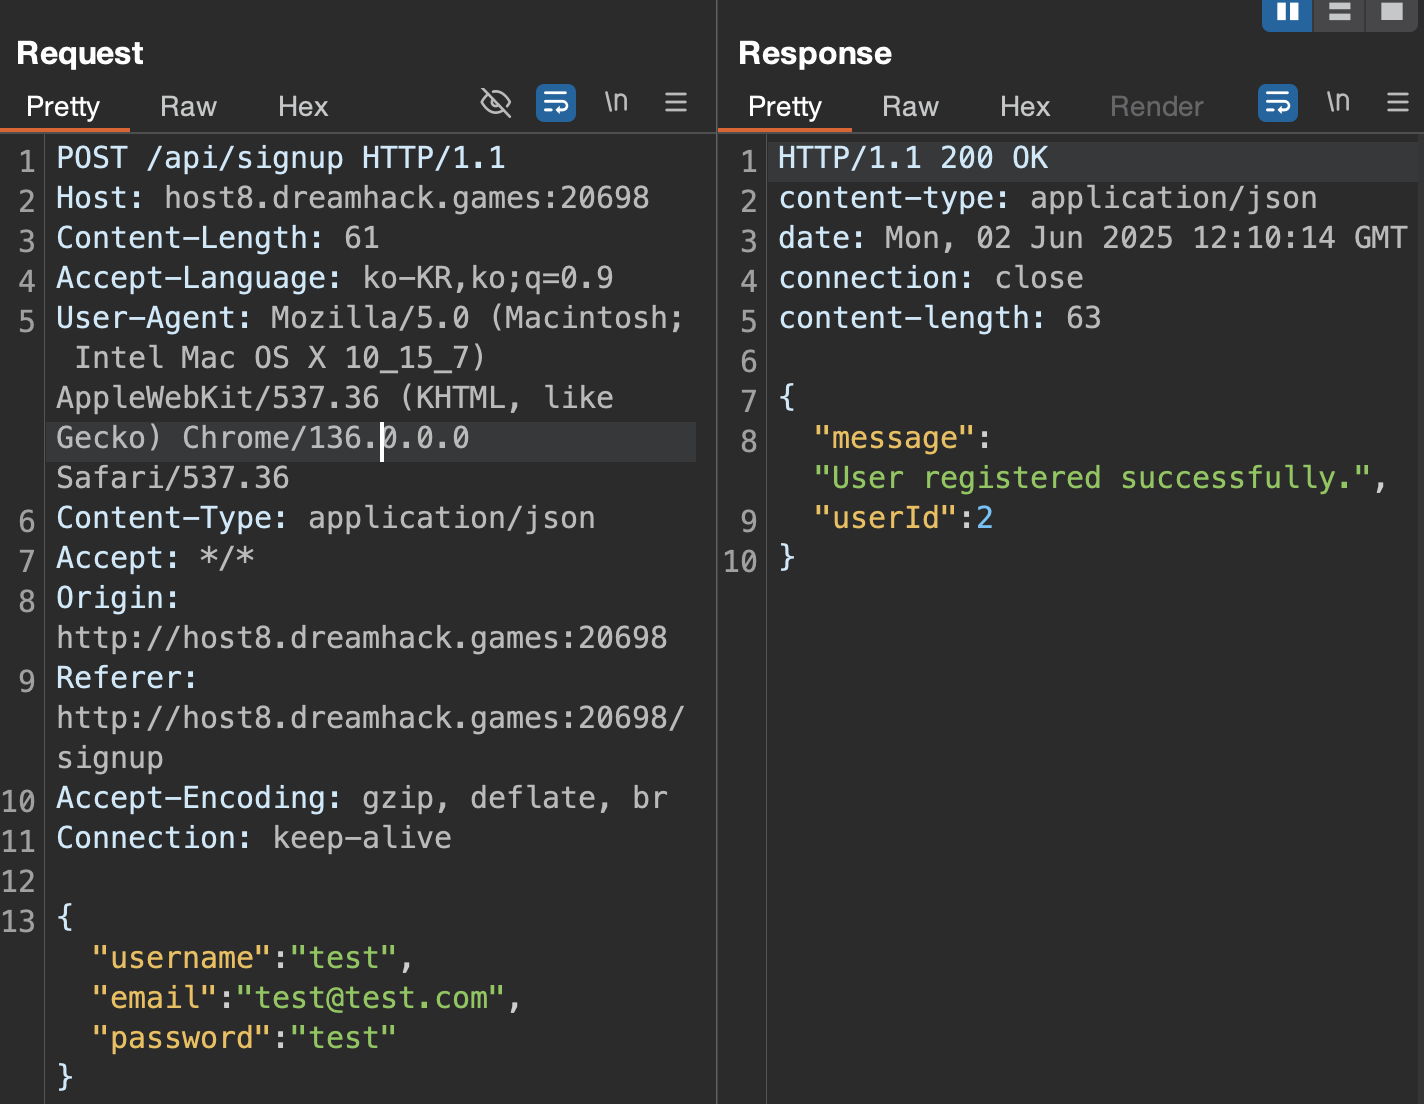Click the "email" JSON value test@test.com
Viewport: 1424px width, 1104px height.
[371, 998]
